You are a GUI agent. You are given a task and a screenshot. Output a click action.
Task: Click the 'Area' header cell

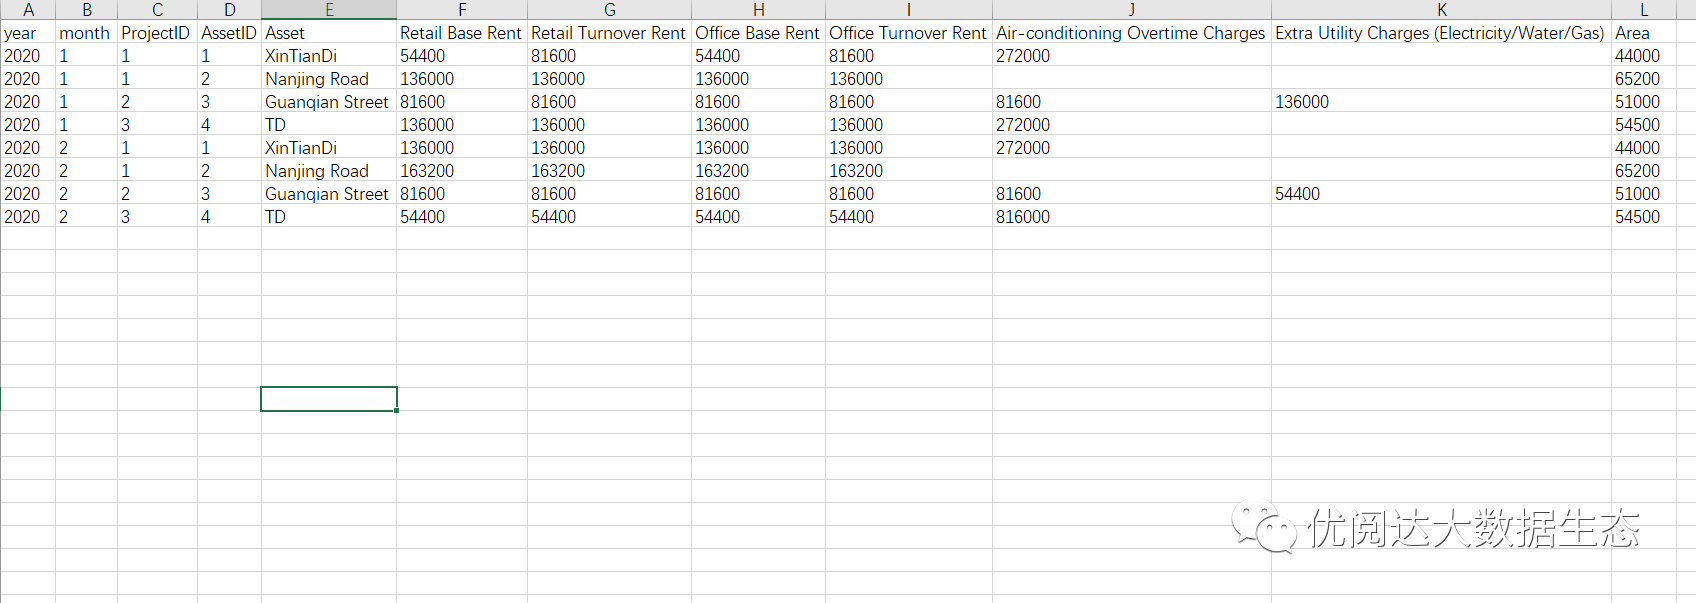pos(1643,33)
